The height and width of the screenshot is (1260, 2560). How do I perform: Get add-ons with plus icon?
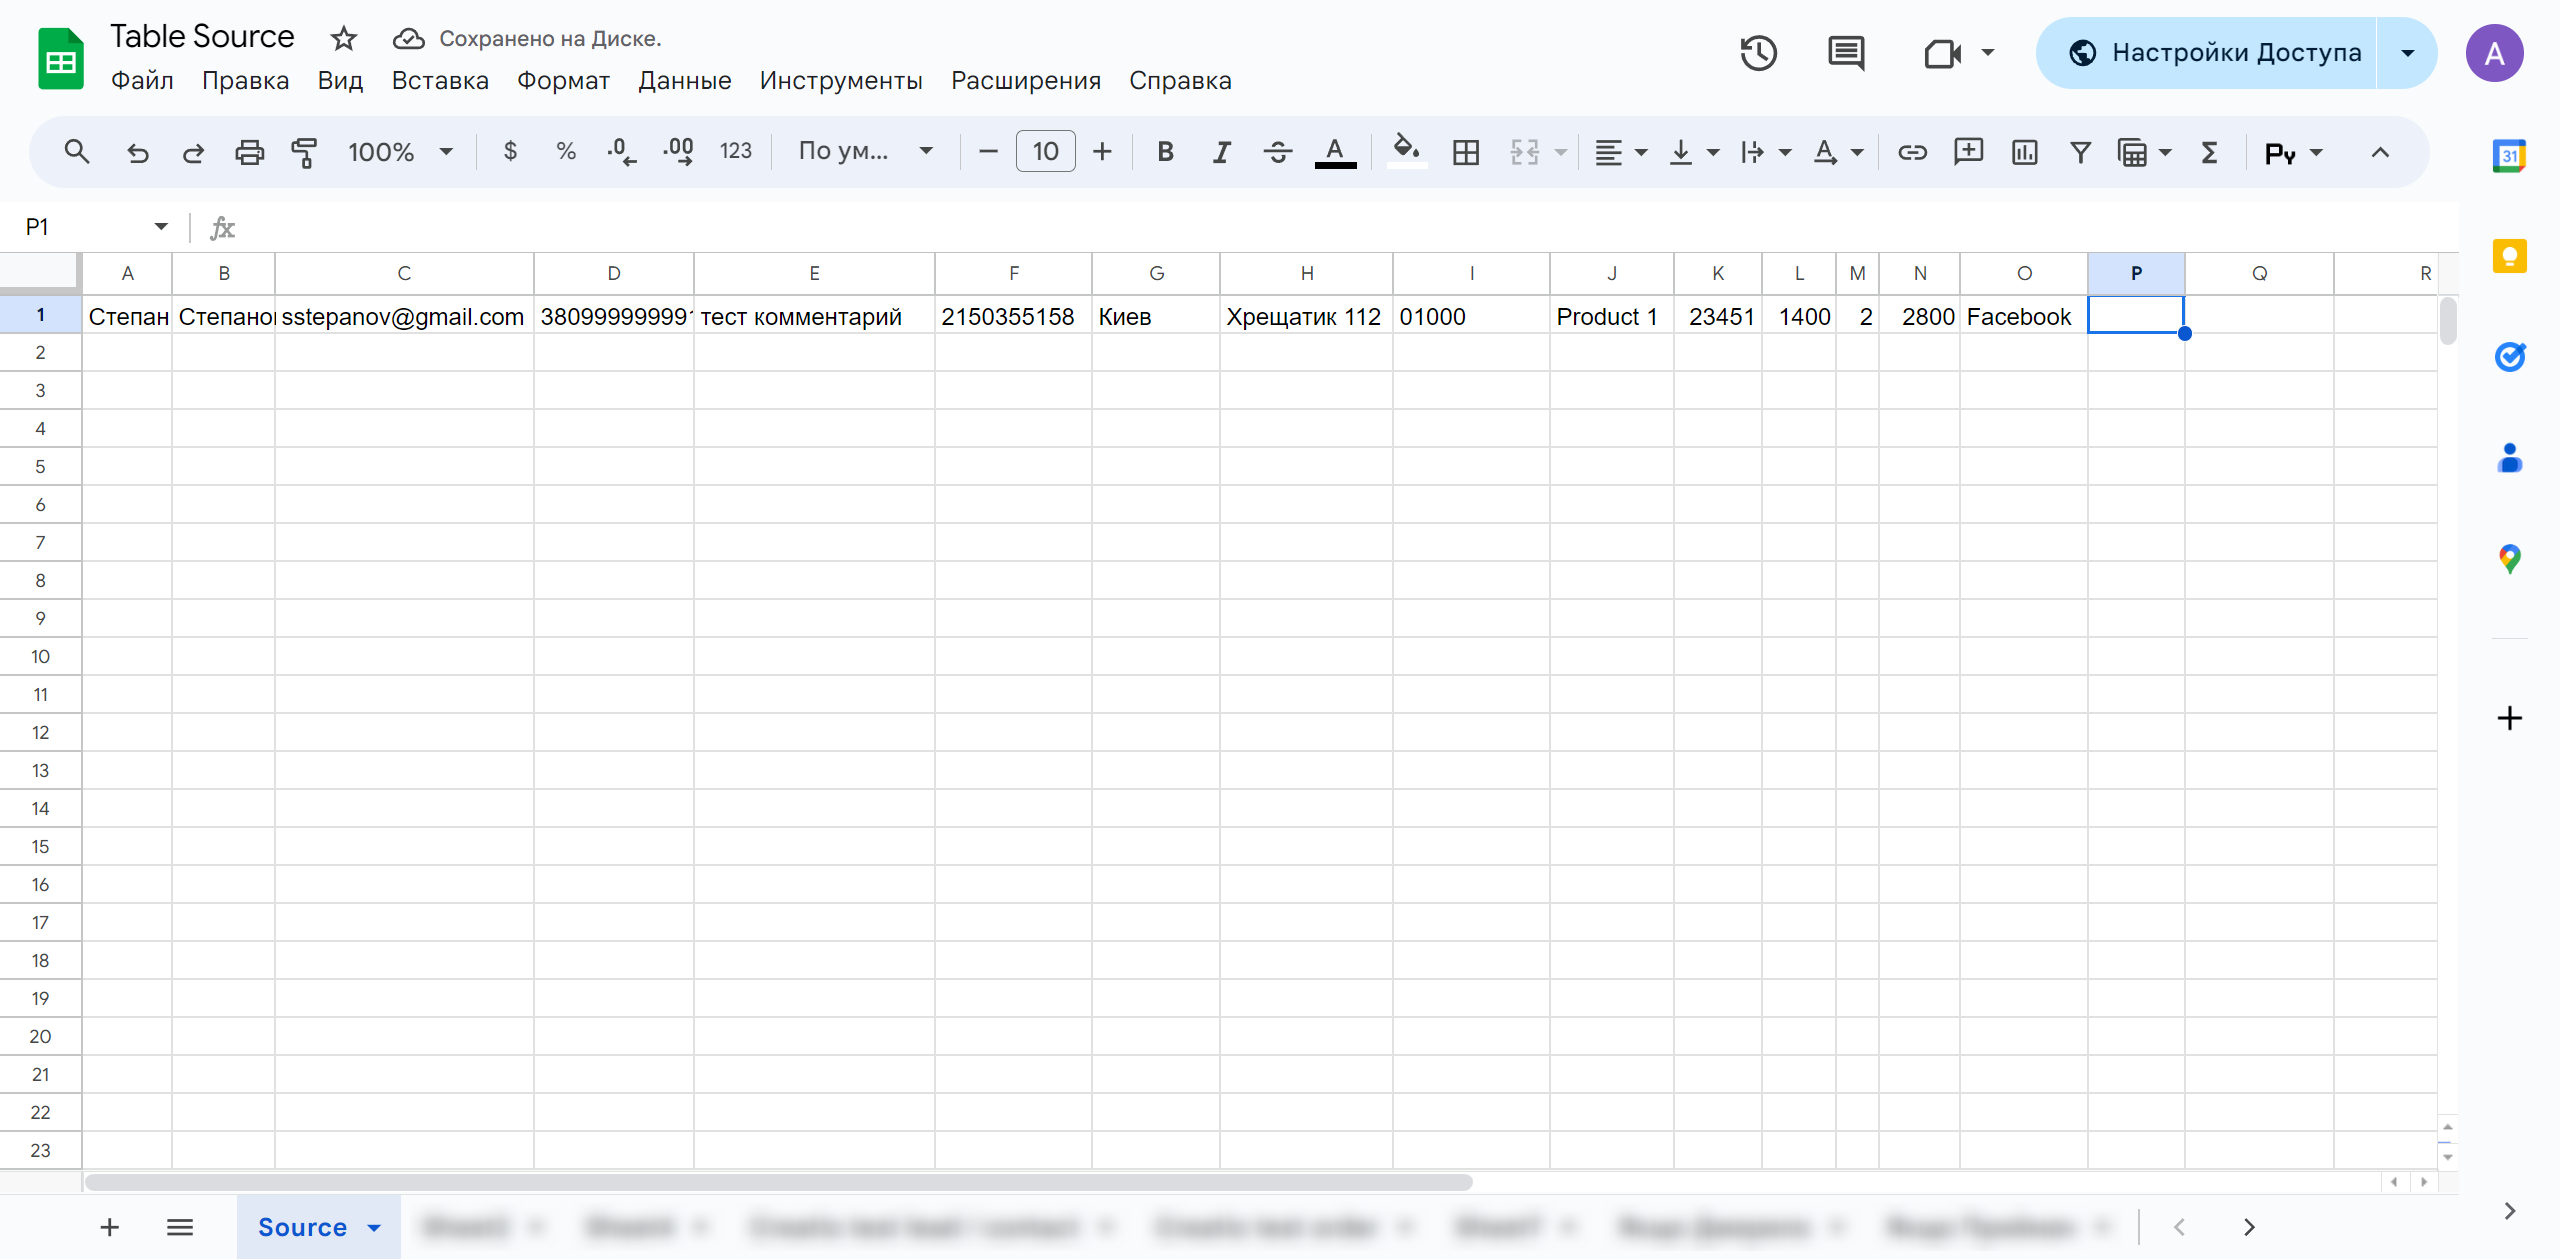(2509, 718)
